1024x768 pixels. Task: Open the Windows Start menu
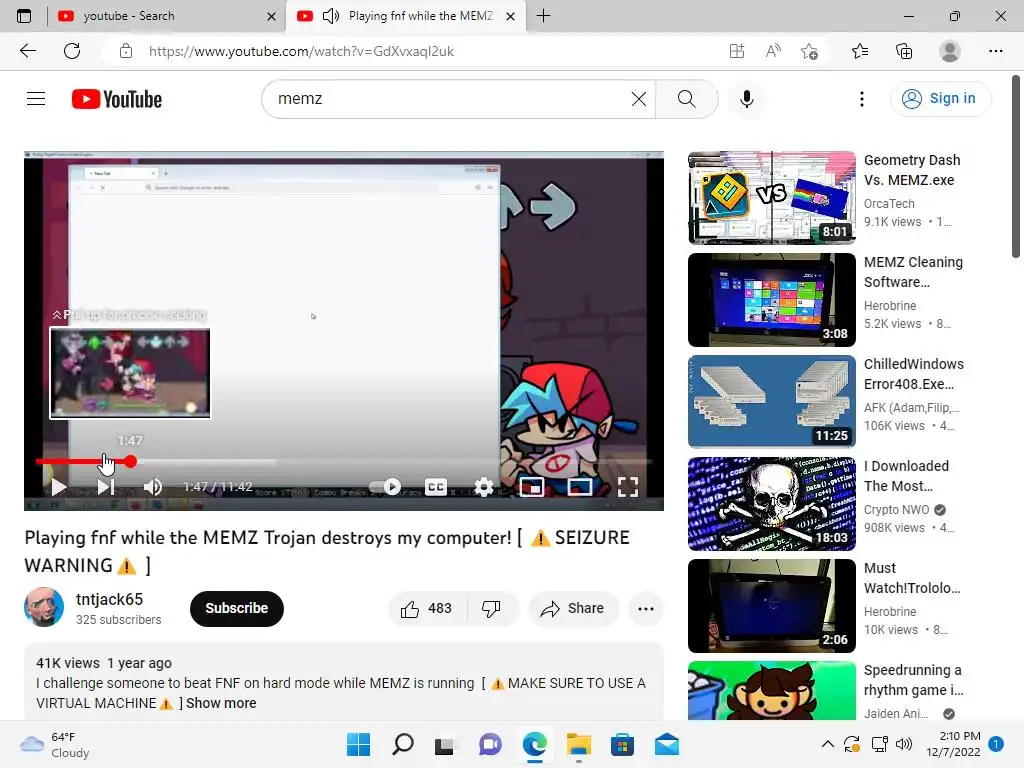point(359,744)
